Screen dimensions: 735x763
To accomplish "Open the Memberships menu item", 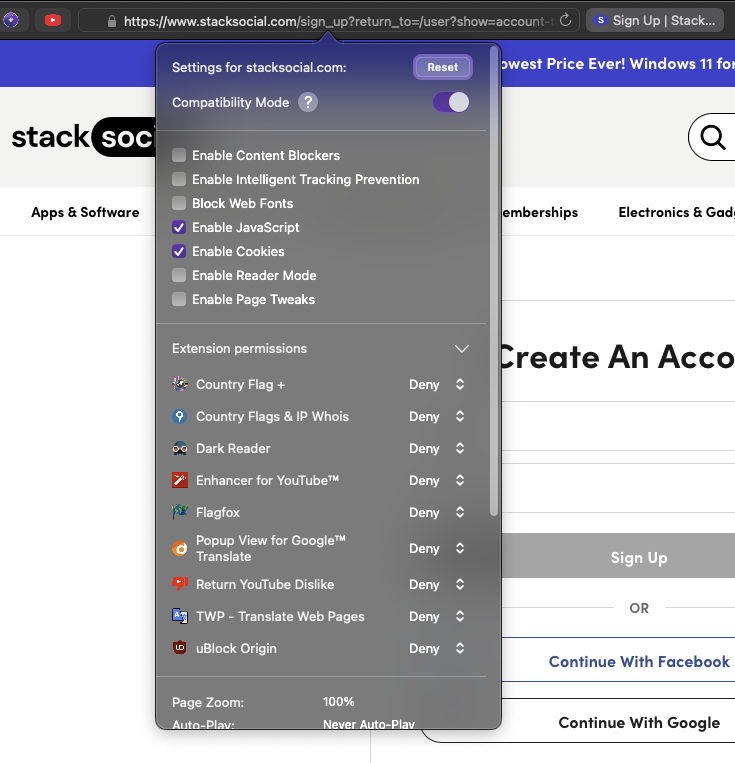I will pyautogui.click(x=540, y=212).
